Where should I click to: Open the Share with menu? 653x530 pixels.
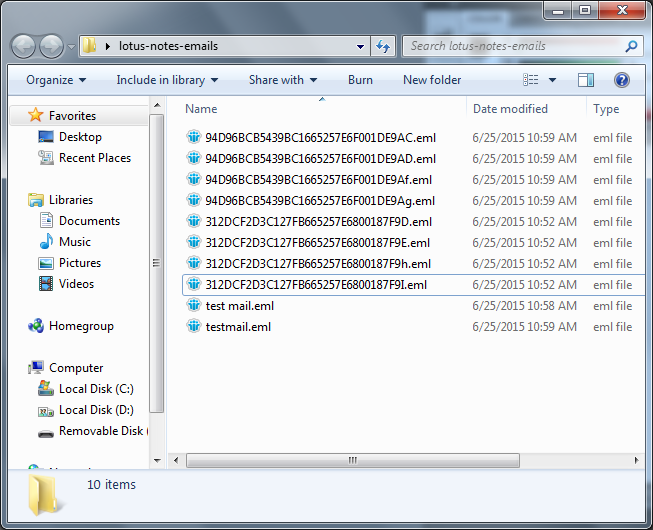tap(283, 80)
